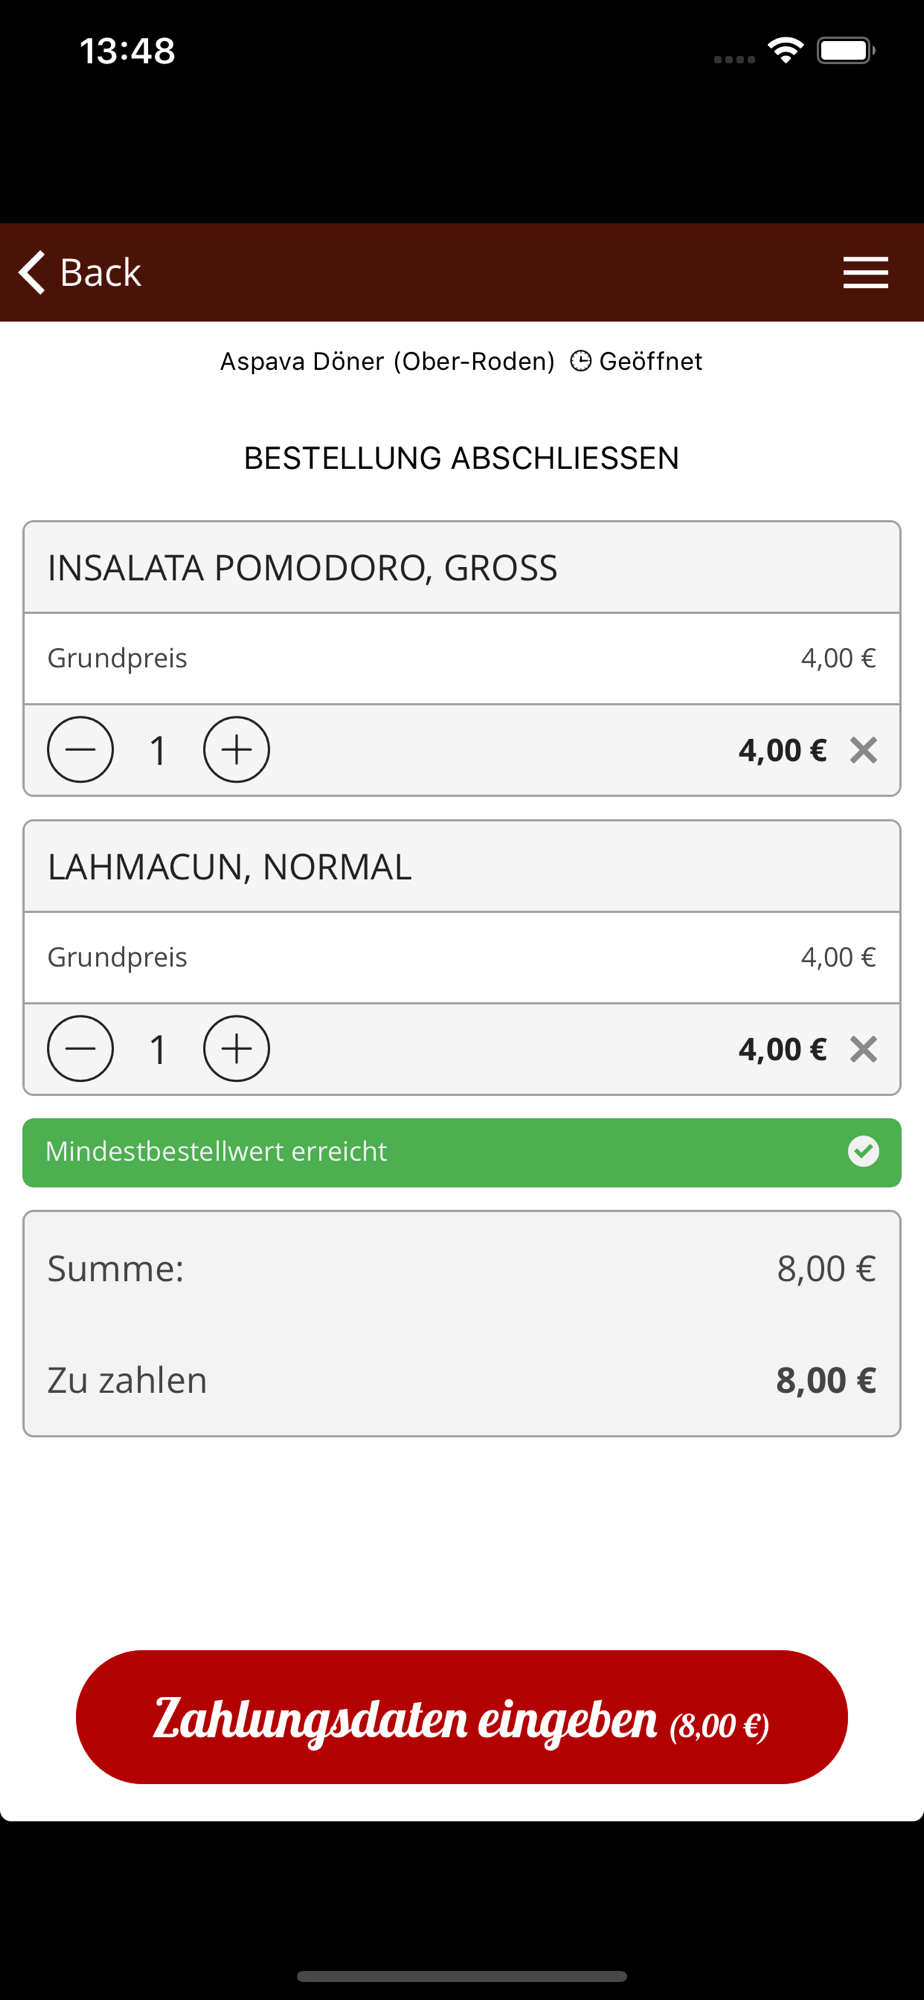Viewport: 924px width, 2000px height.
Task: Decrease Insalata Pomodoro quantity with minus
Action: (x=80, y=750)
